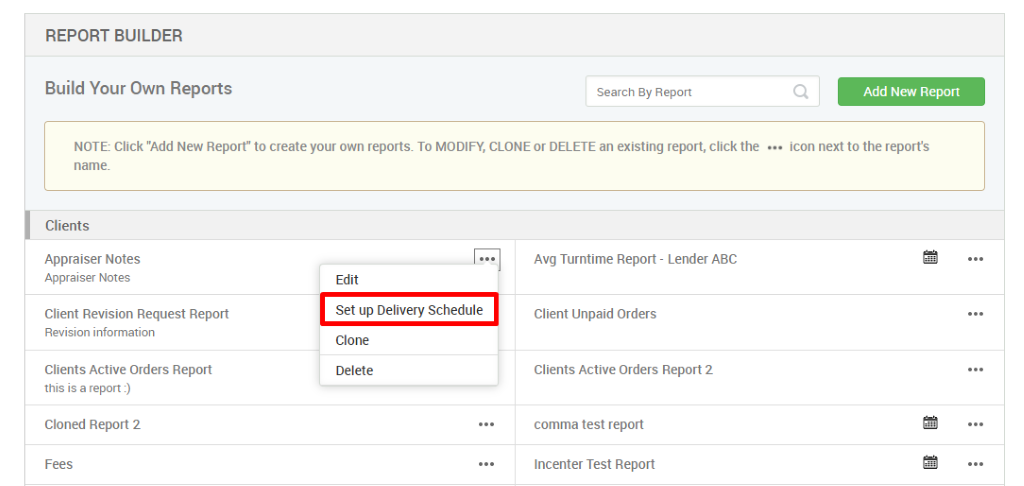The height and width of the screenshot is (486, 1024).
Task: Choose Clone from the context menu
Action: [x=409, y=340]
